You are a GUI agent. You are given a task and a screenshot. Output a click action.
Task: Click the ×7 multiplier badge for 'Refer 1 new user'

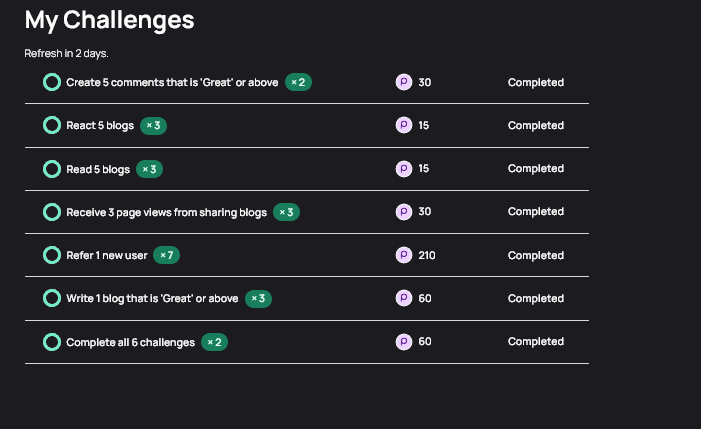[x=166, y=255]
